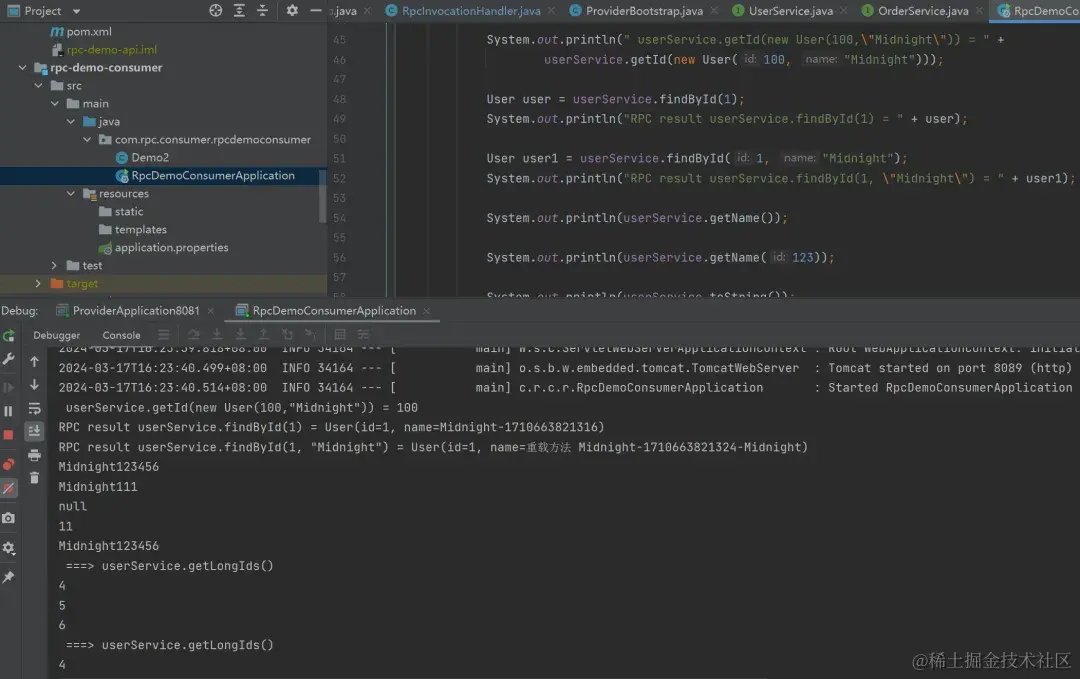1080x679 pixels.
Task: Toggle Scroll to End in console
Action: (34, 431)
